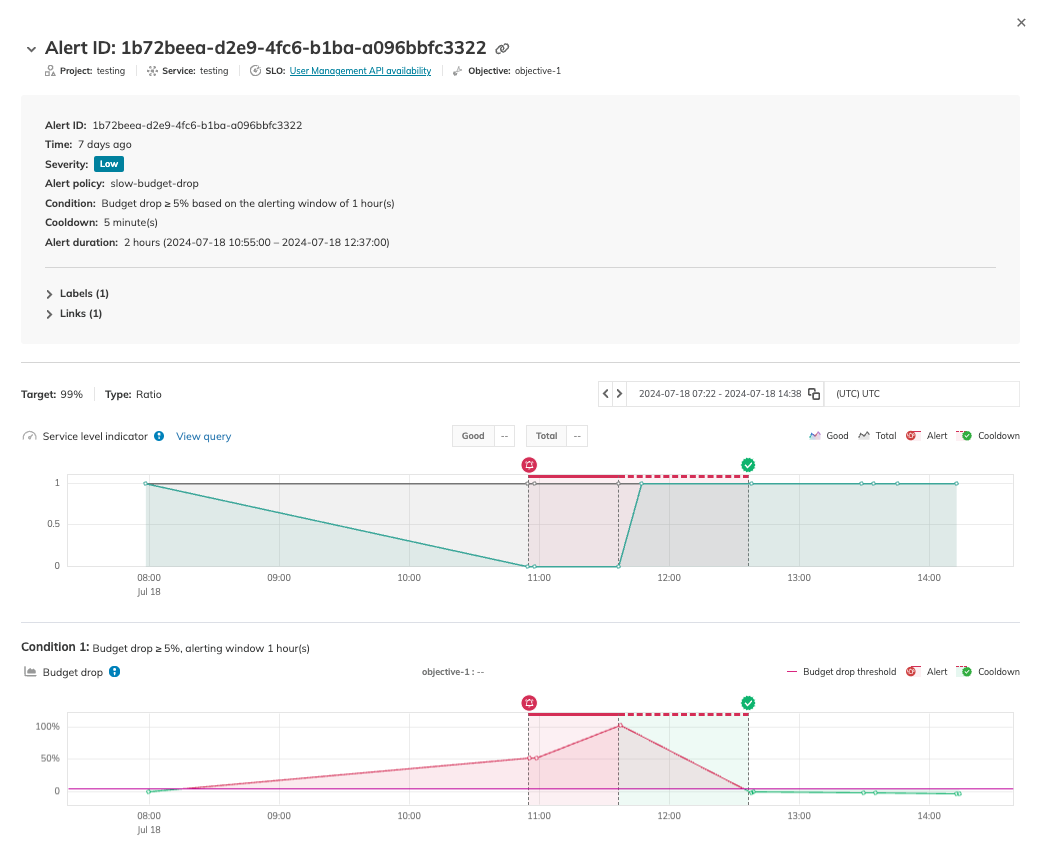Click the red alert start marker on SLI chart
Screen dimensions: 1043x846
coord(529,464)
